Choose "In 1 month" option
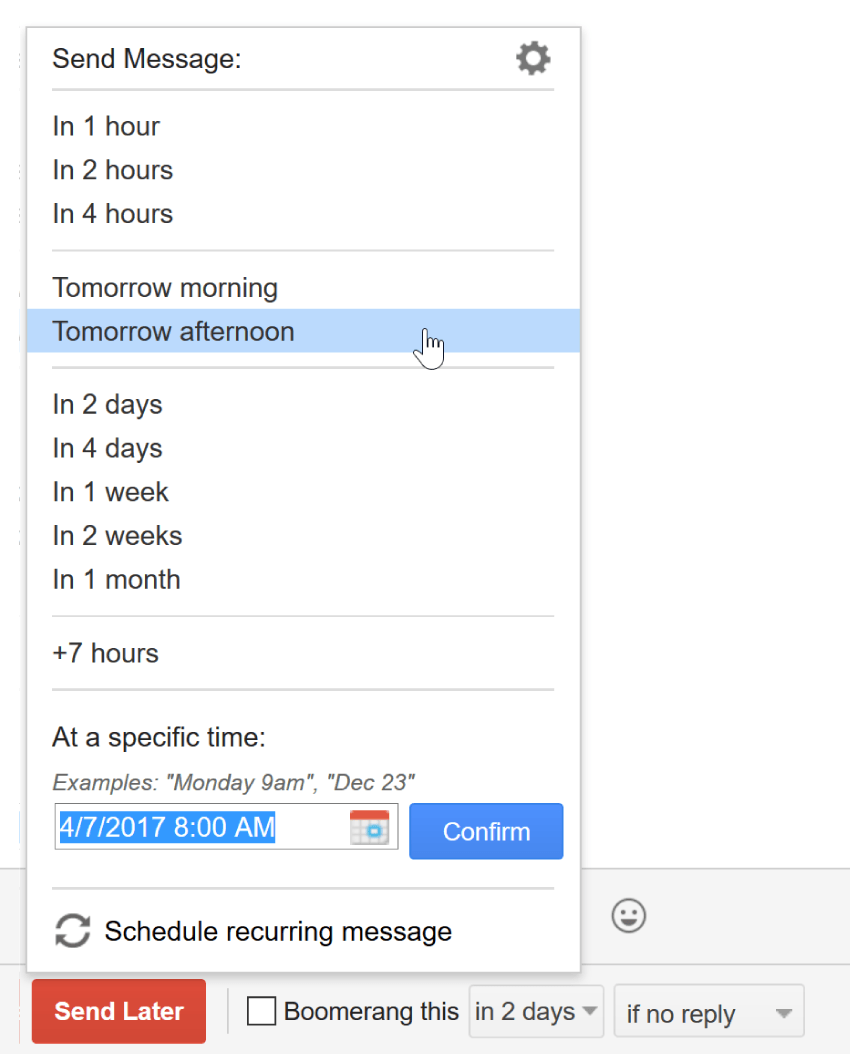 pyautogui.click(x=116, y=580)
